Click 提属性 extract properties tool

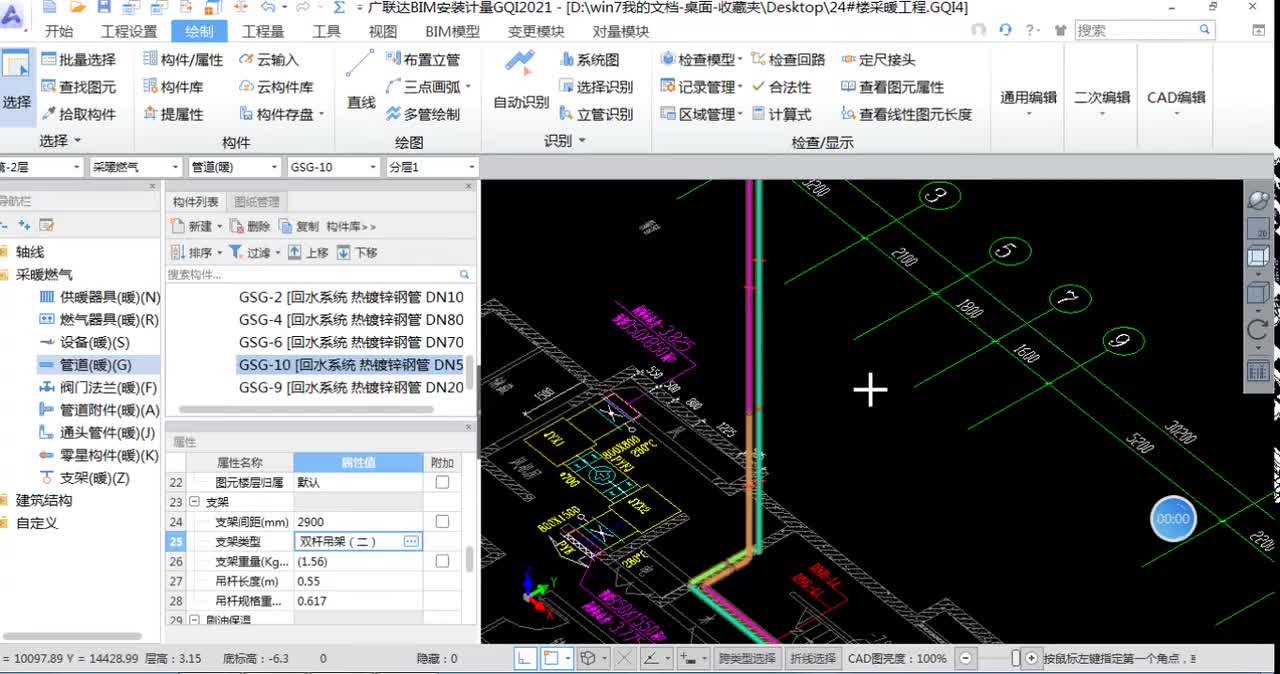pyautogui.click(x=173, y=114)
